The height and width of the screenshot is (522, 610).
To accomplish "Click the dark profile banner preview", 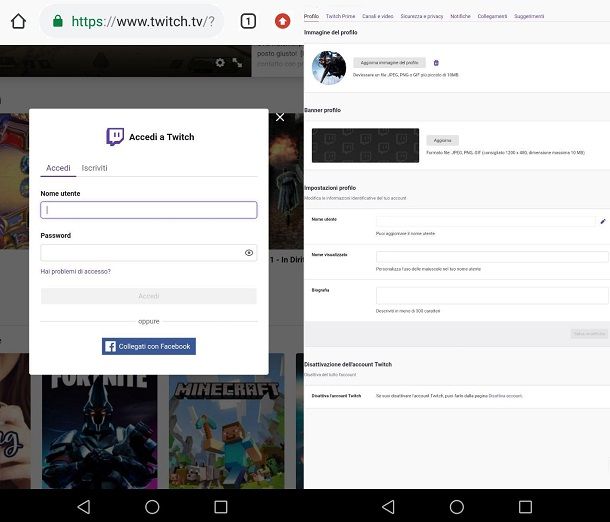I will (x=365, y=145).
